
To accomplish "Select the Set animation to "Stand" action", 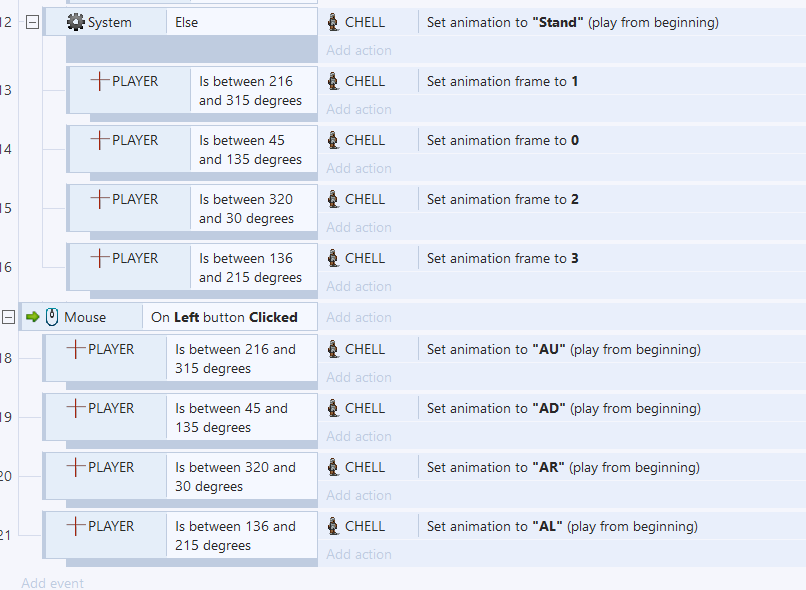I will click(x=573, y=22).
